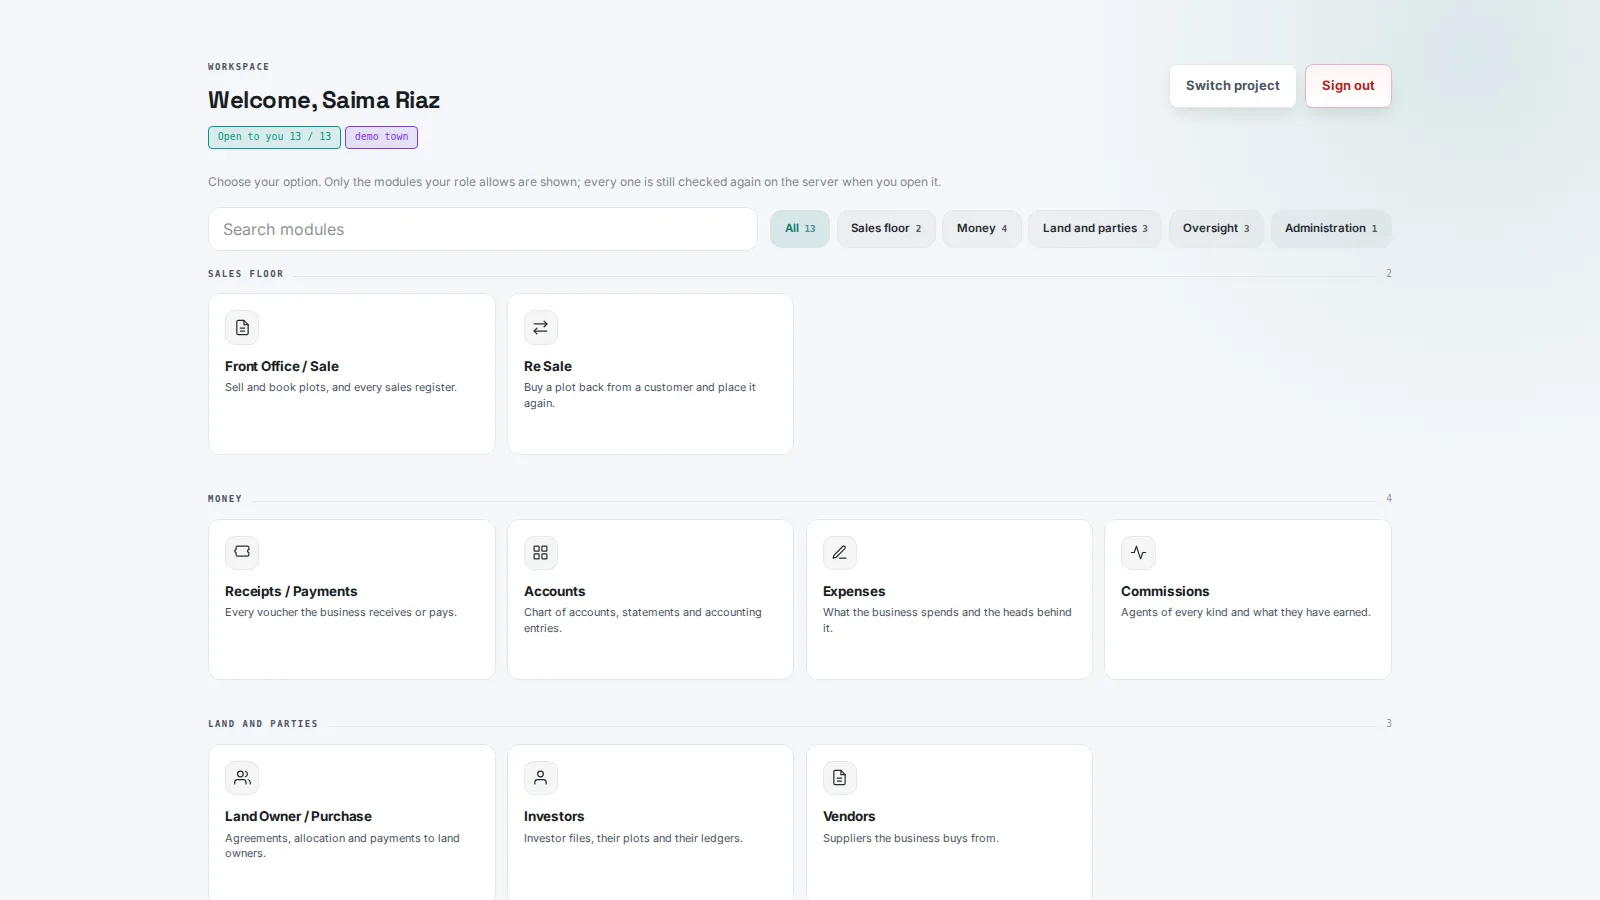
Task: Sign out of the workspace
Action: pyautogui.click(x=1348, y=86)
